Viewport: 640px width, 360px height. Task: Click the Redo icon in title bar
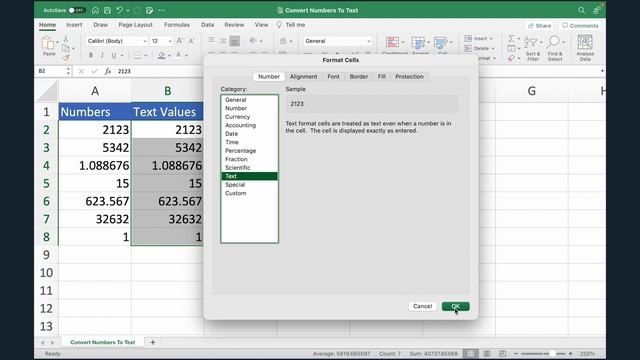(x=138, y=10)
